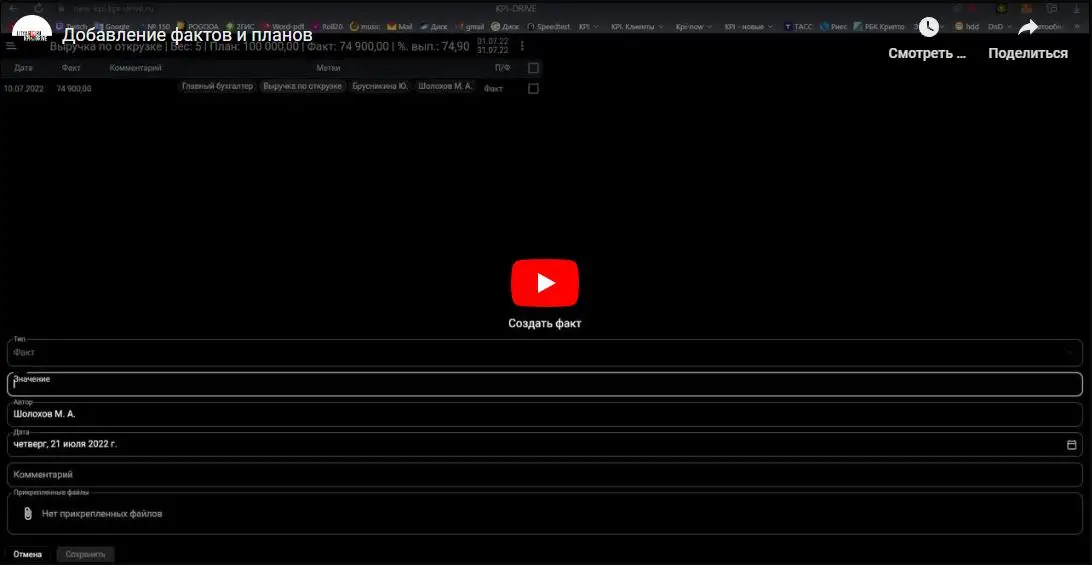
Task: Click the Share arrow icon
Action: [x=1028, y=27]
